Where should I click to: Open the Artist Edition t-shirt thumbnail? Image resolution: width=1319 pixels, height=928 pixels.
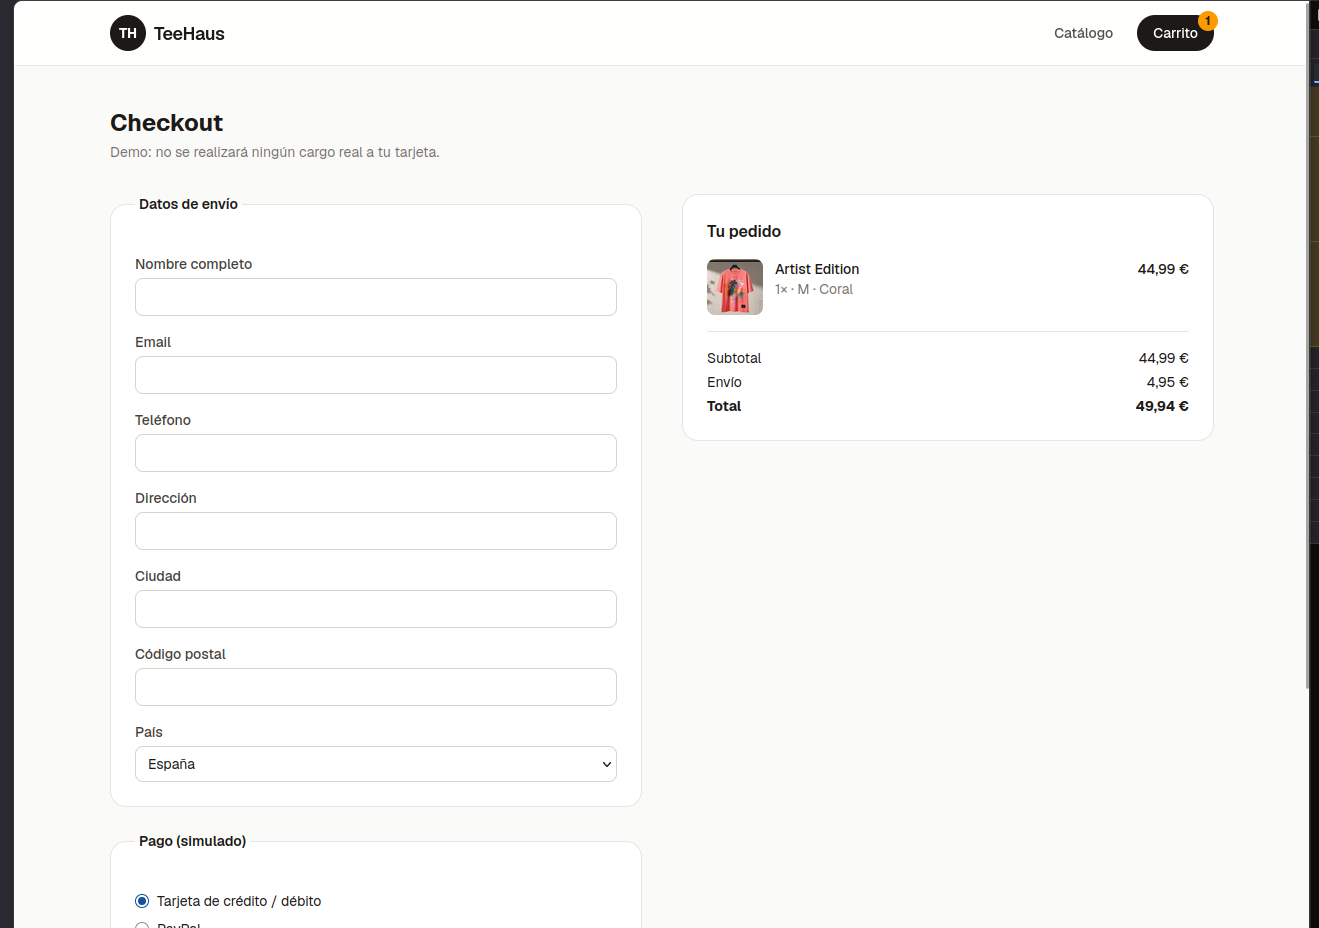coord(735,287)
